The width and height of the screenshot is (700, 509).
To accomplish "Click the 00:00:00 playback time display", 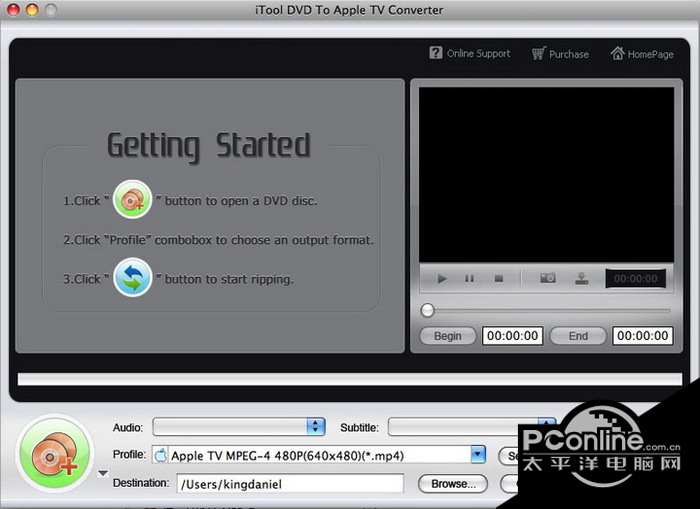I will [635, 279].
